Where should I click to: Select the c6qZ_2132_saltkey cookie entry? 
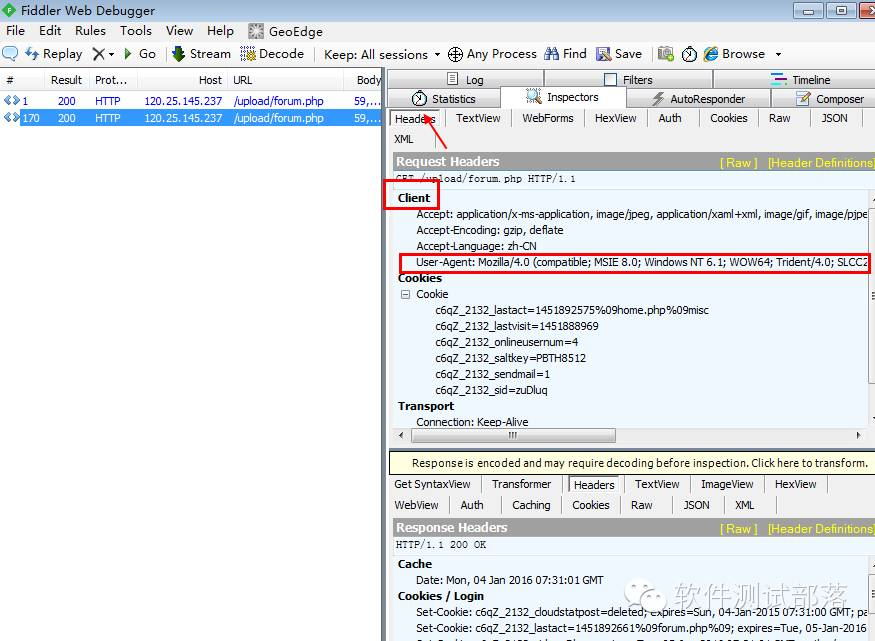click(511, 358)
